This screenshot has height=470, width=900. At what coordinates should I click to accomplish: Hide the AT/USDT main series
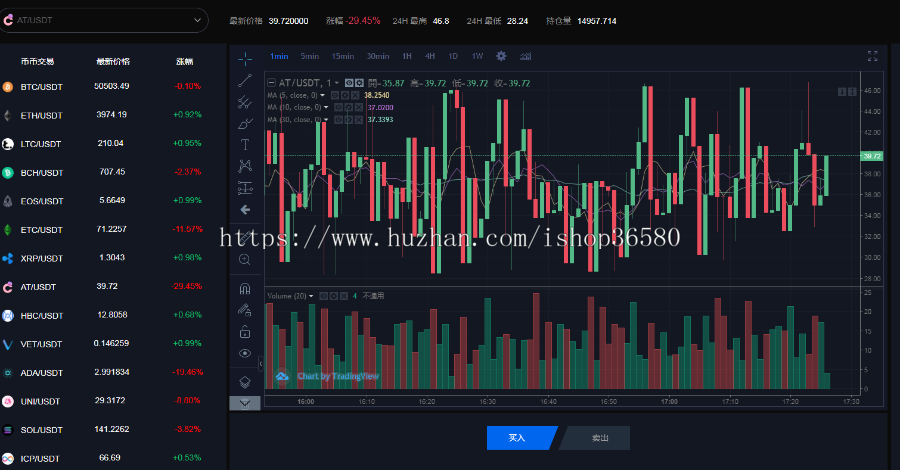click(x=349, y=83)
